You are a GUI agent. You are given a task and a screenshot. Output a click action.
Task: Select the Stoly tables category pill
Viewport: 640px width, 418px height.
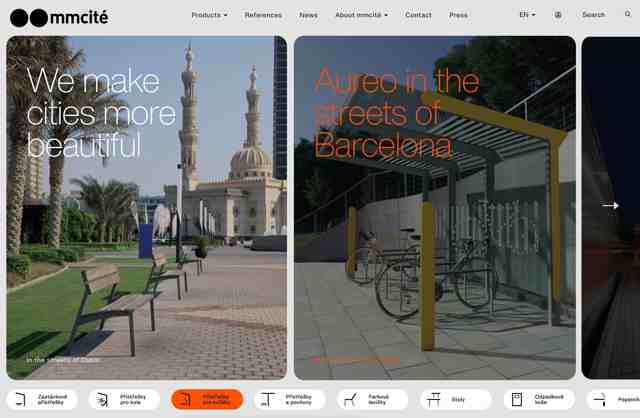456,399
